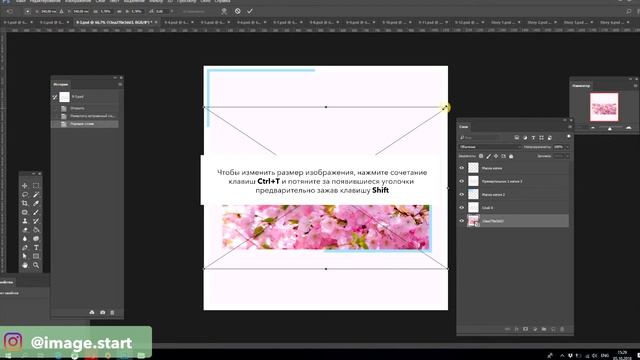640x360 pixels.
Task: Create new snapshot camera icon in History
Action: click(x=102, y=313)
